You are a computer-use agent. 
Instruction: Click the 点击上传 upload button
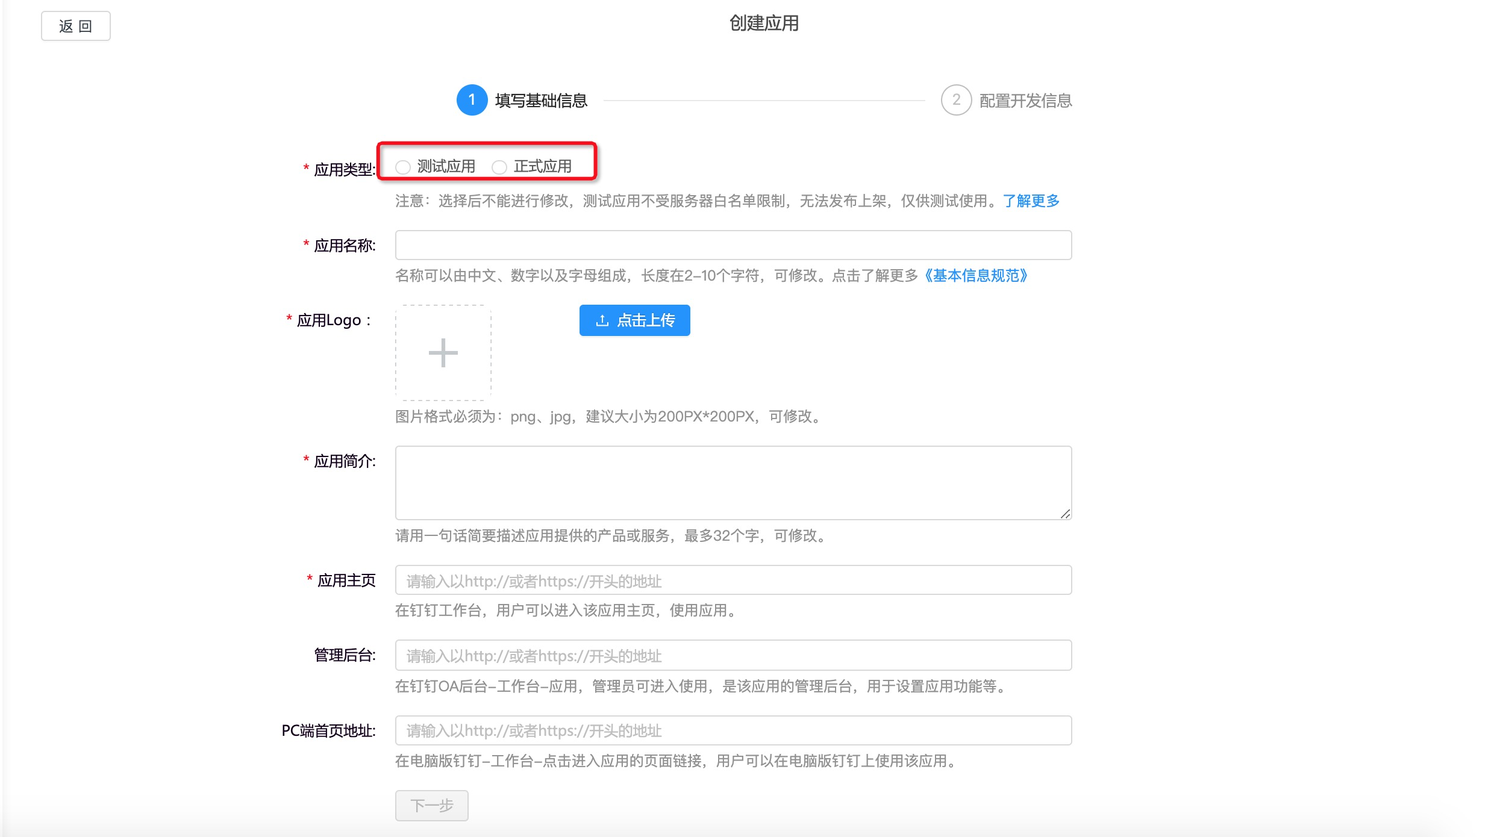pyautogui.click(x=635, y=320)
